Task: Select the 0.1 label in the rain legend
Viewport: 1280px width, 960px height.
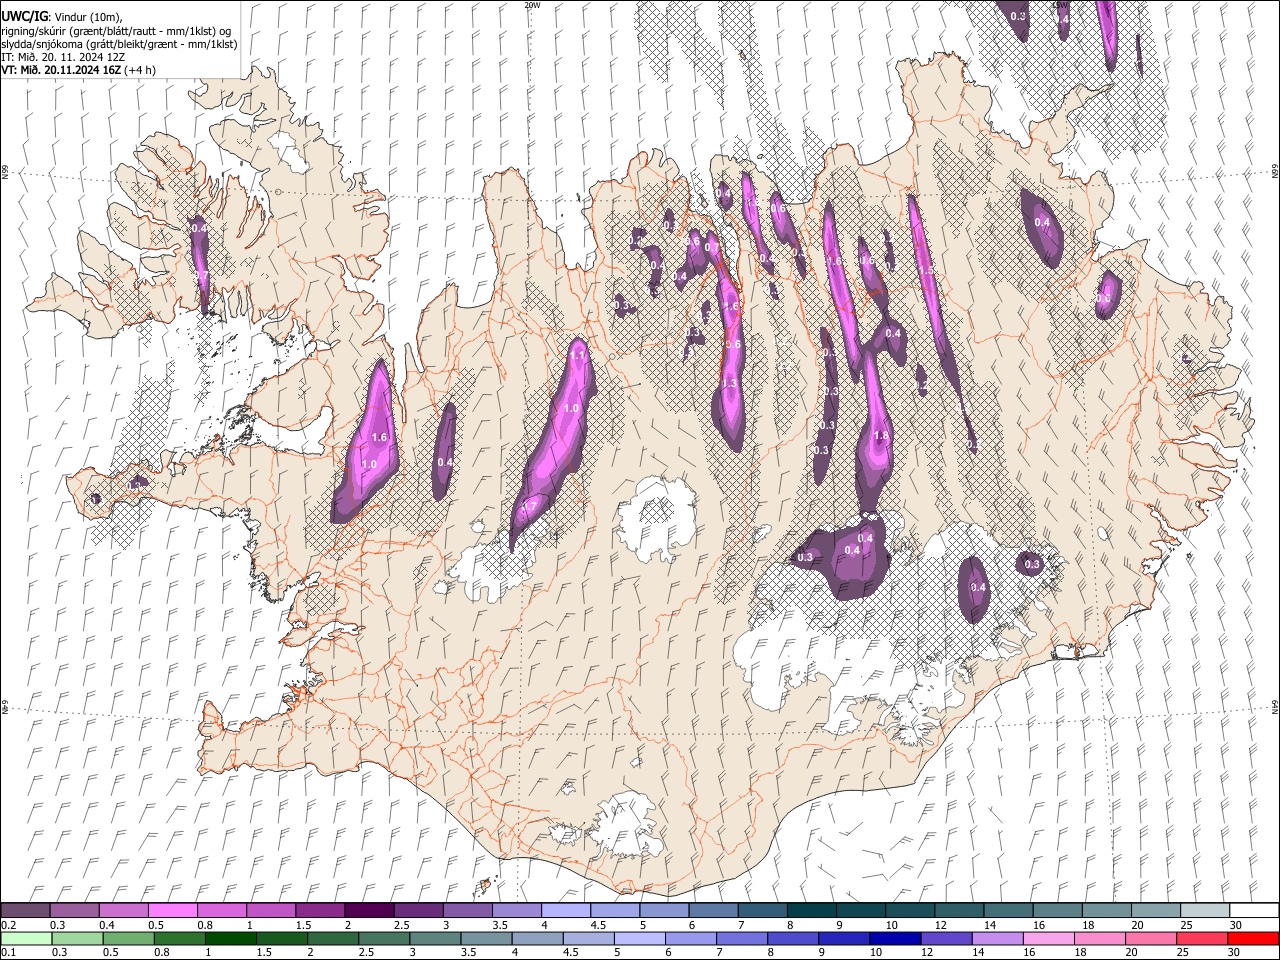Action: [x=8, y=953]
